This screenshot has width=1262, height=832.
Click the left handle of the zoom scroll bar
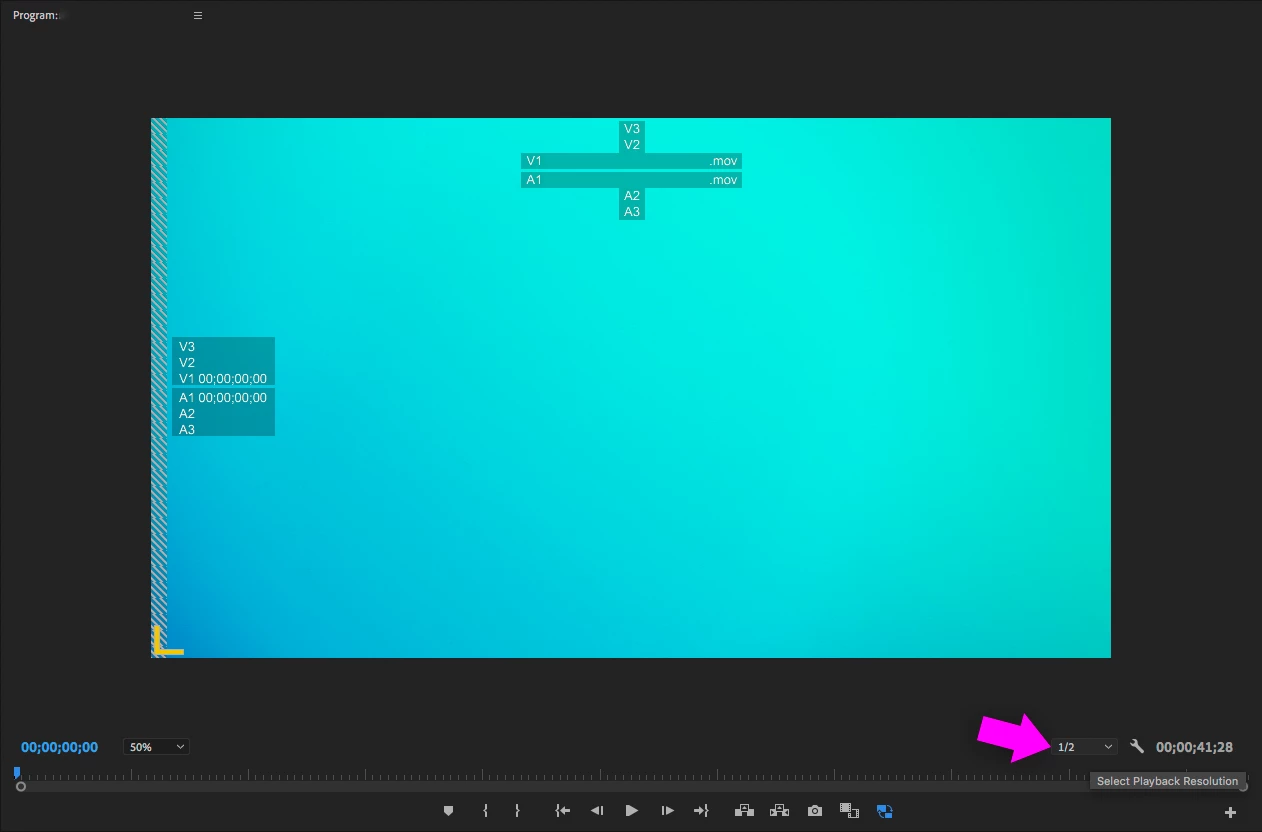pos(21,787)
